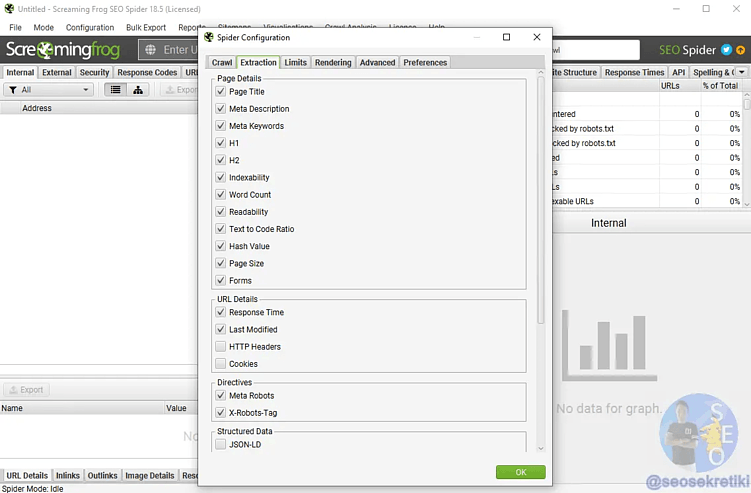Viewport: 751px width, 493px height.
Task: Toggle Last Modified checkbox
Action: tap(220, 329)
